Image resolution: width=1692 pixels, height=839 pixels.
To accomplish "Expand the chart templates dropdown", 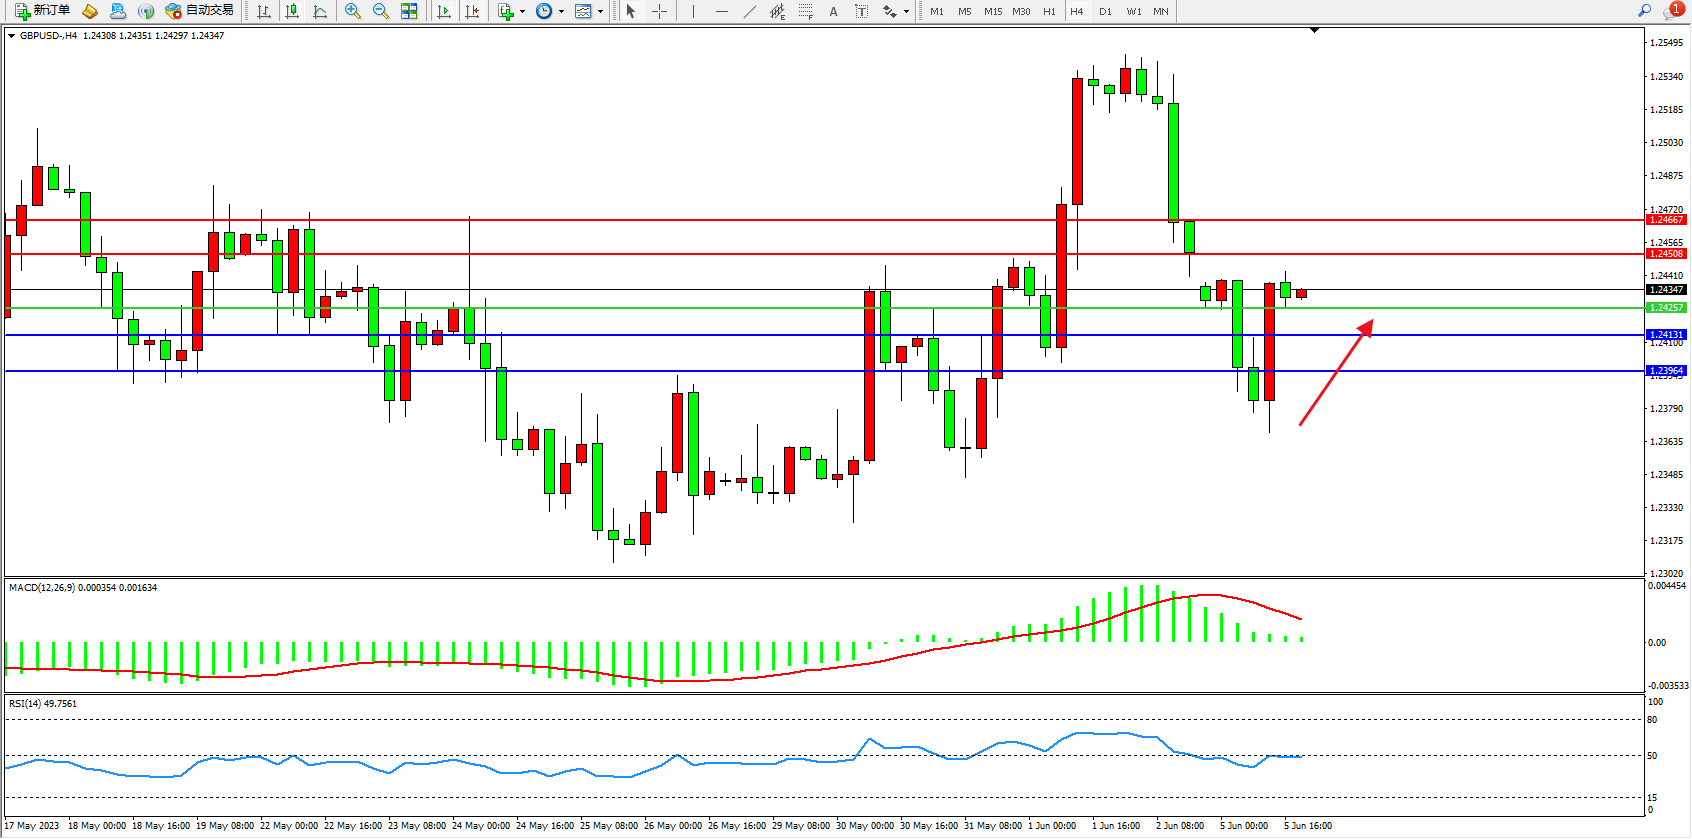I will click(600, 12).
